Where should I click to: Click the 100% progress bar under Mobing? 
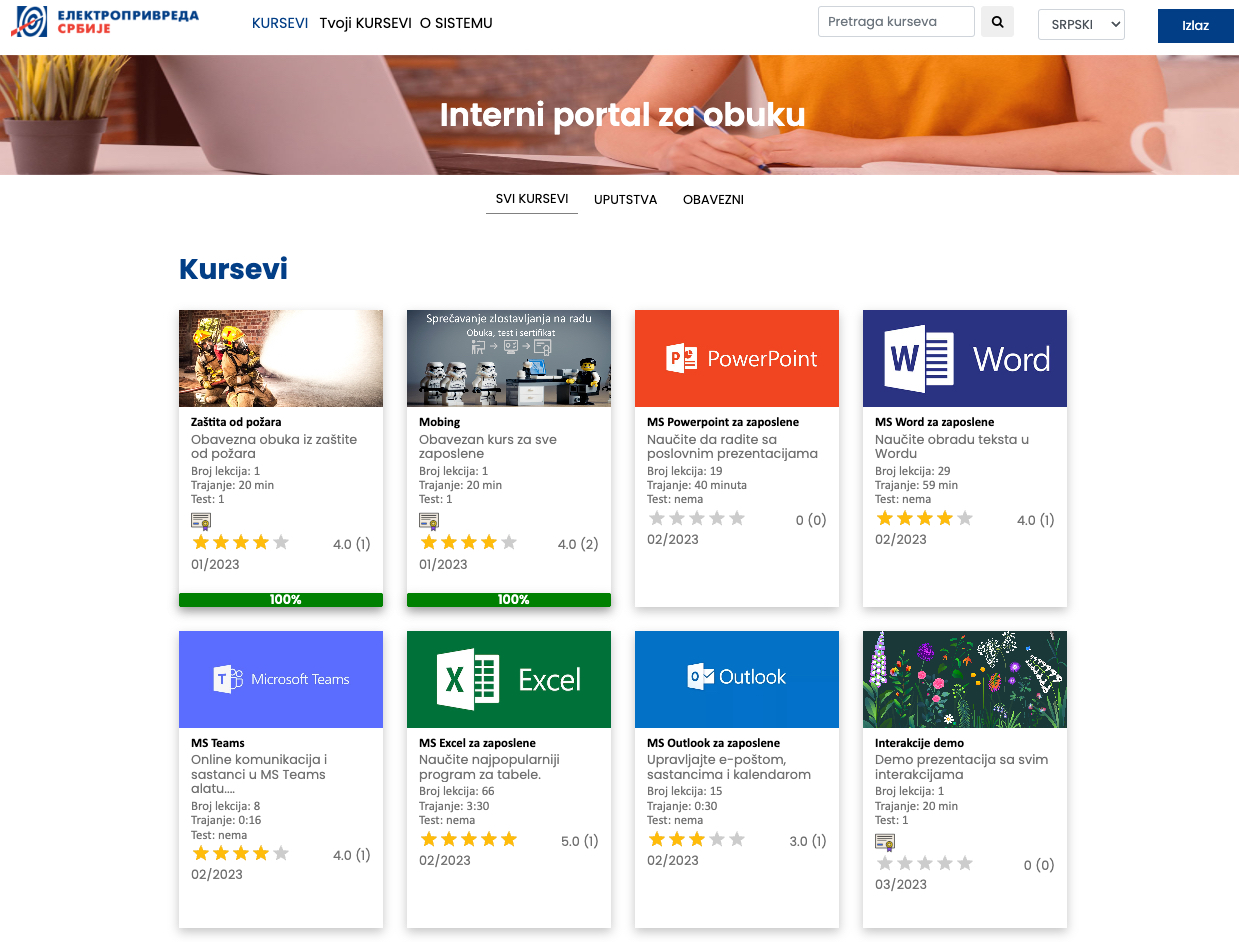click(508, 600)
